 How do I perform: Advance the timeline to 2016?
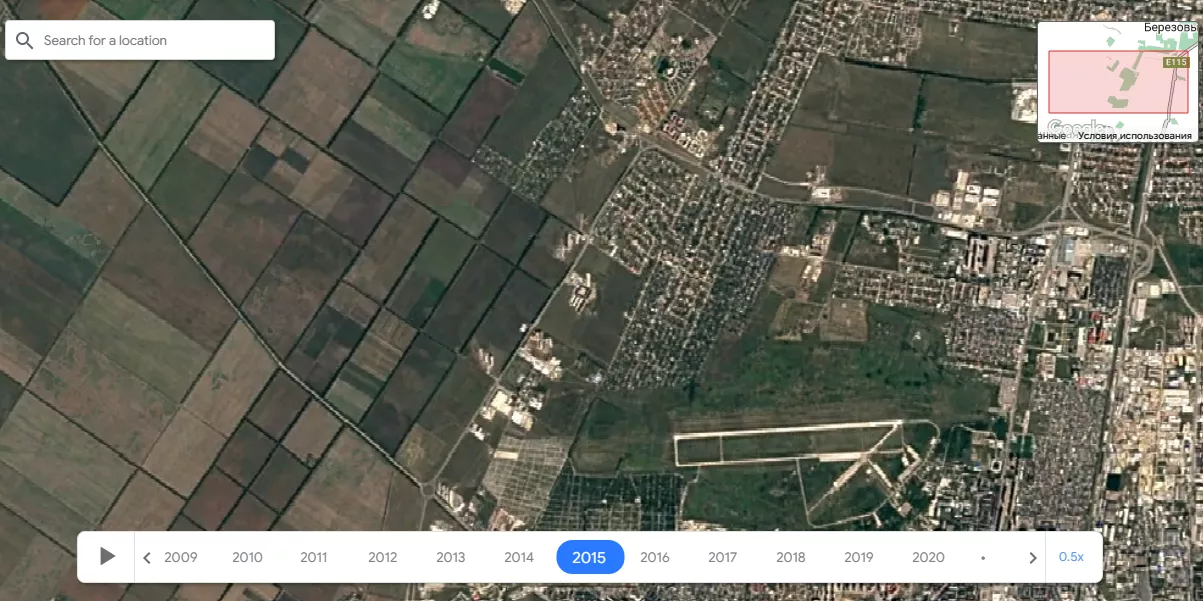point(655,558)
